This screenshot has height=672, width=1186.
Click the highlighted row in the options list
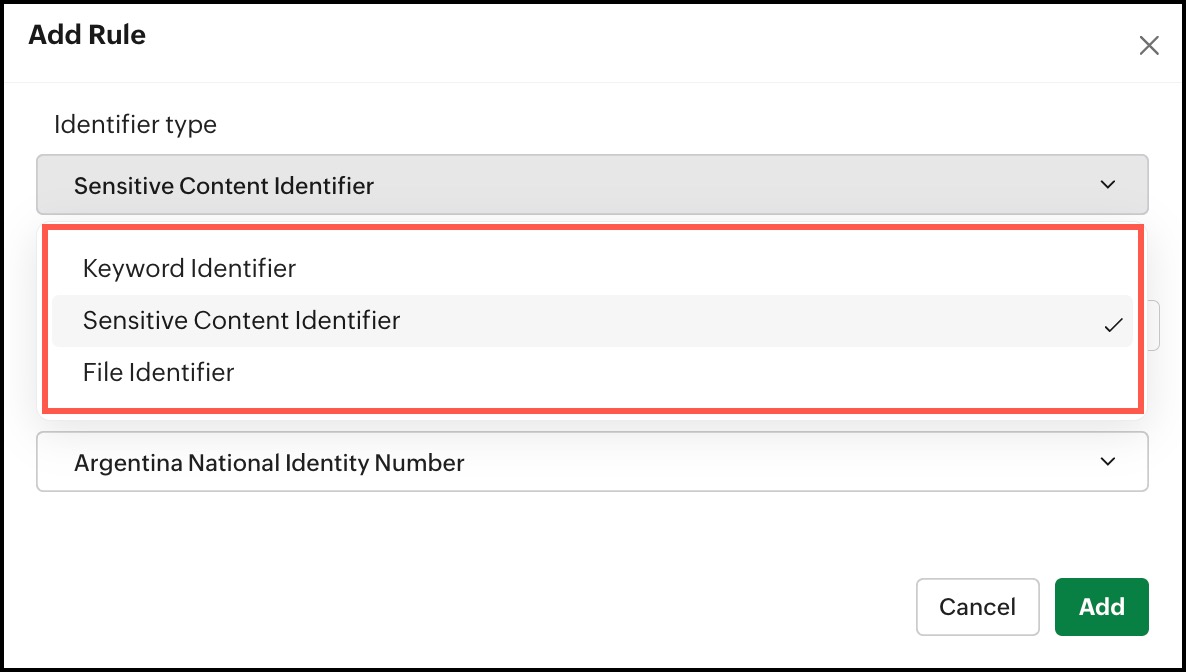point(592,321)
